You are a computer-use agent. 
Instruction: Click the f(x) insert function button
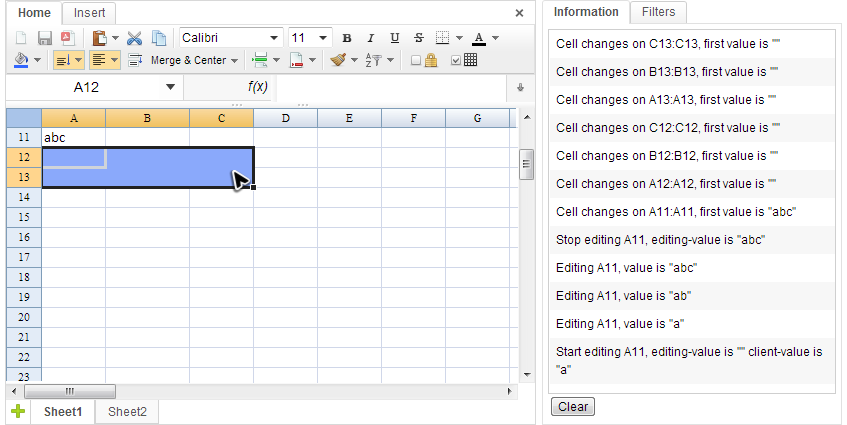coord(257,87)
